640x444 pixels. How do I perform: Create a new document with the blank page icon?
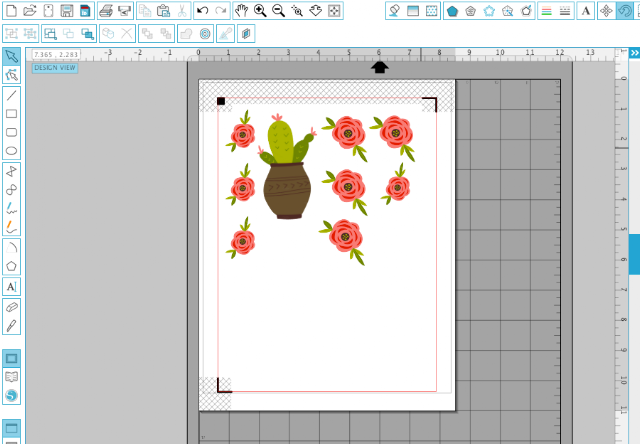(11, 11)
